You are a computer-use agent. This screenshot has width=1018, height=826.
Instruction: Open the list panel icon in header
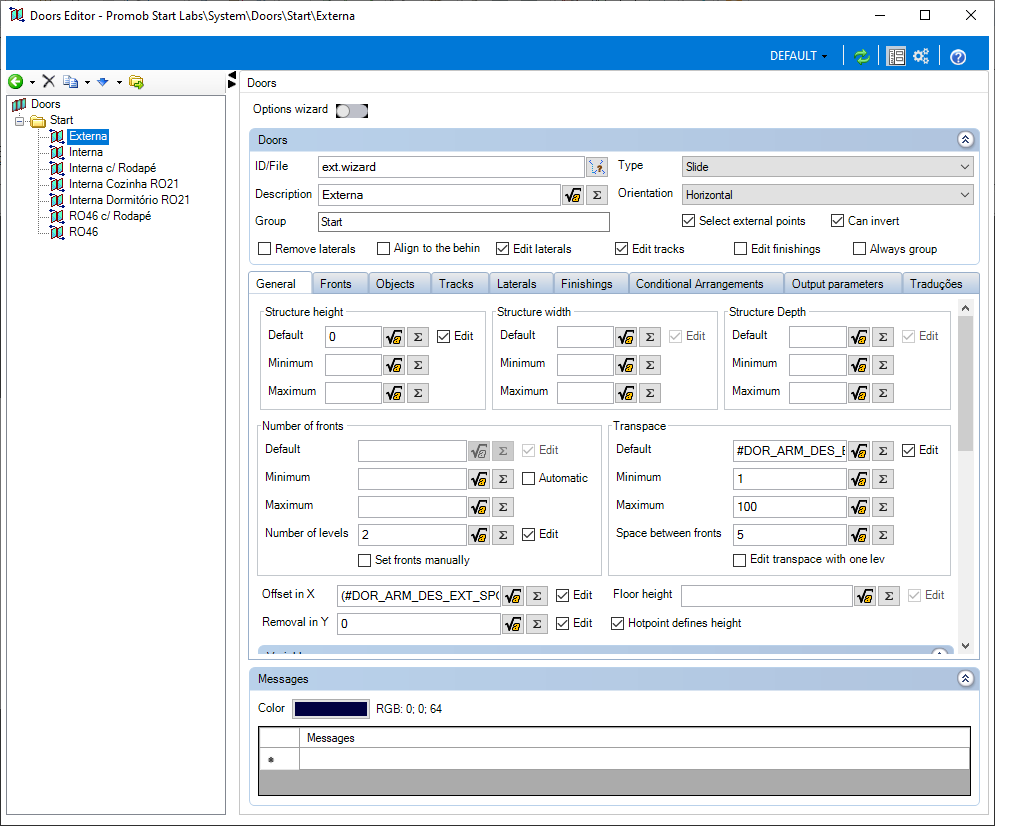[x=897, y=56]
